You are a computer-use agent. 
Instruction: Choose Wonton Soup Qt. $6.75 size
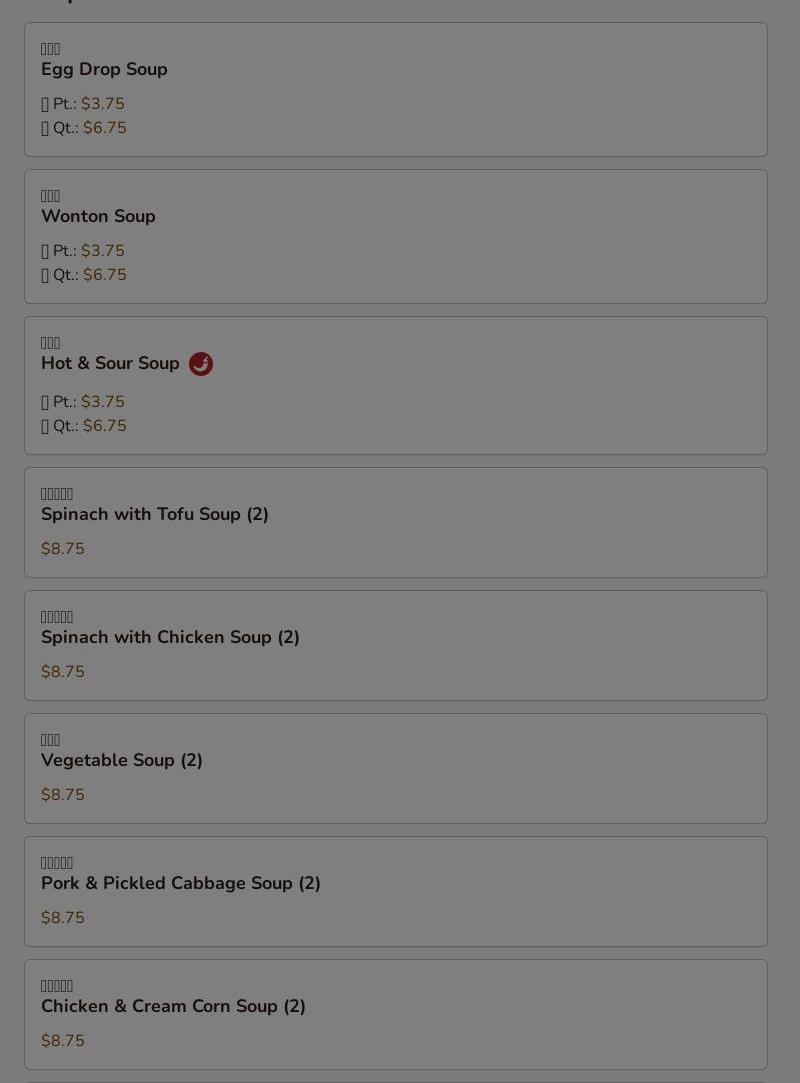tap(84, 275)
